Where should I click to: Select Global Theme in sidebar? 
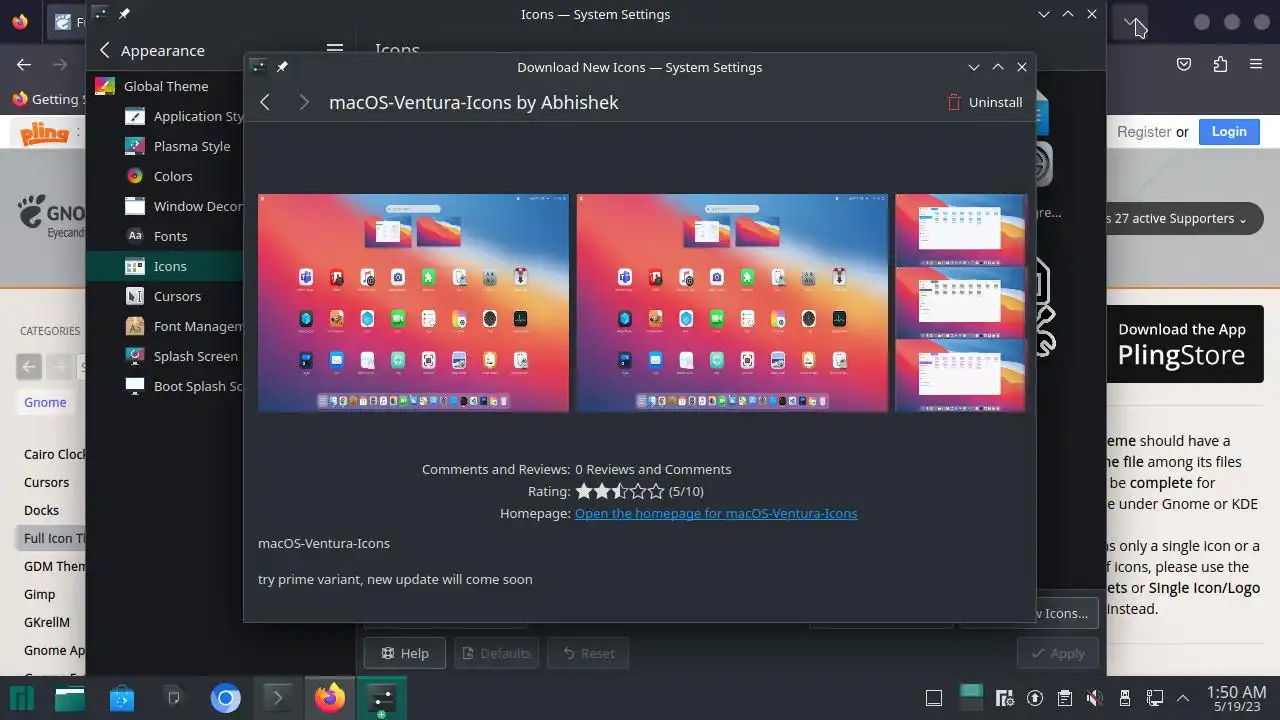click(x=166, y=86)
